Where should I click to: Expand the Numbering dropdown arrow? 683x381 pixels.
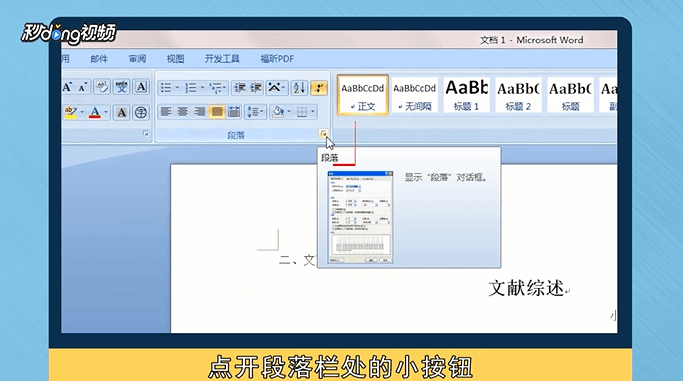pos(202,88)
